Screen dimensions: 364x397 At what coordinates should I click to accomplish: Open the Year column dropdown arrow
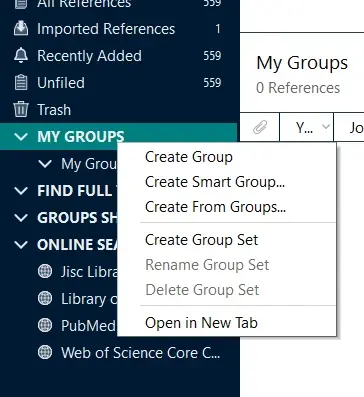[326, 127]
